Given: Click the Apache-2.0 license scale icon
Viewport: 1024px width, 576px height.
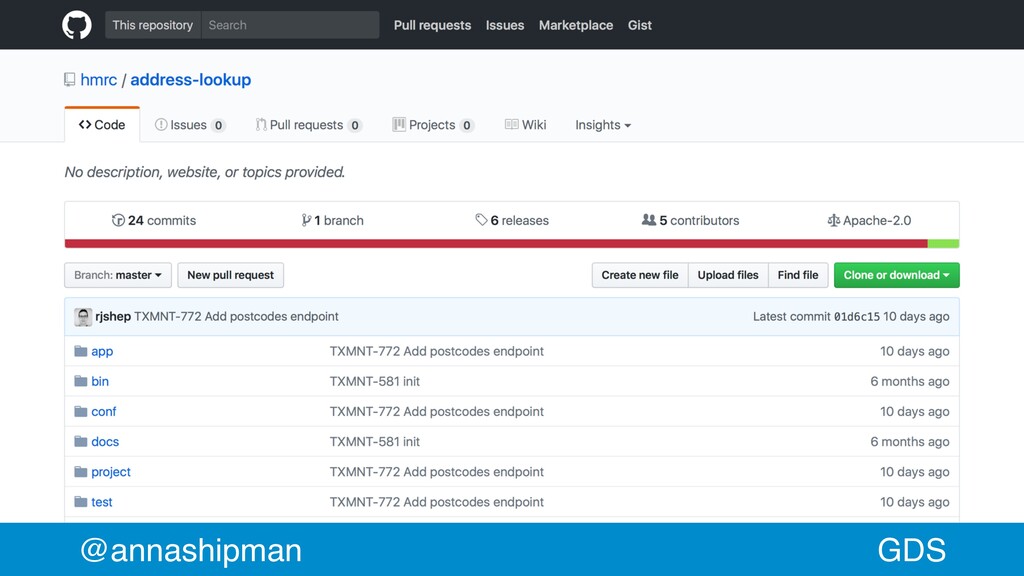Looking at the screenshot, I should click(833, 221).
